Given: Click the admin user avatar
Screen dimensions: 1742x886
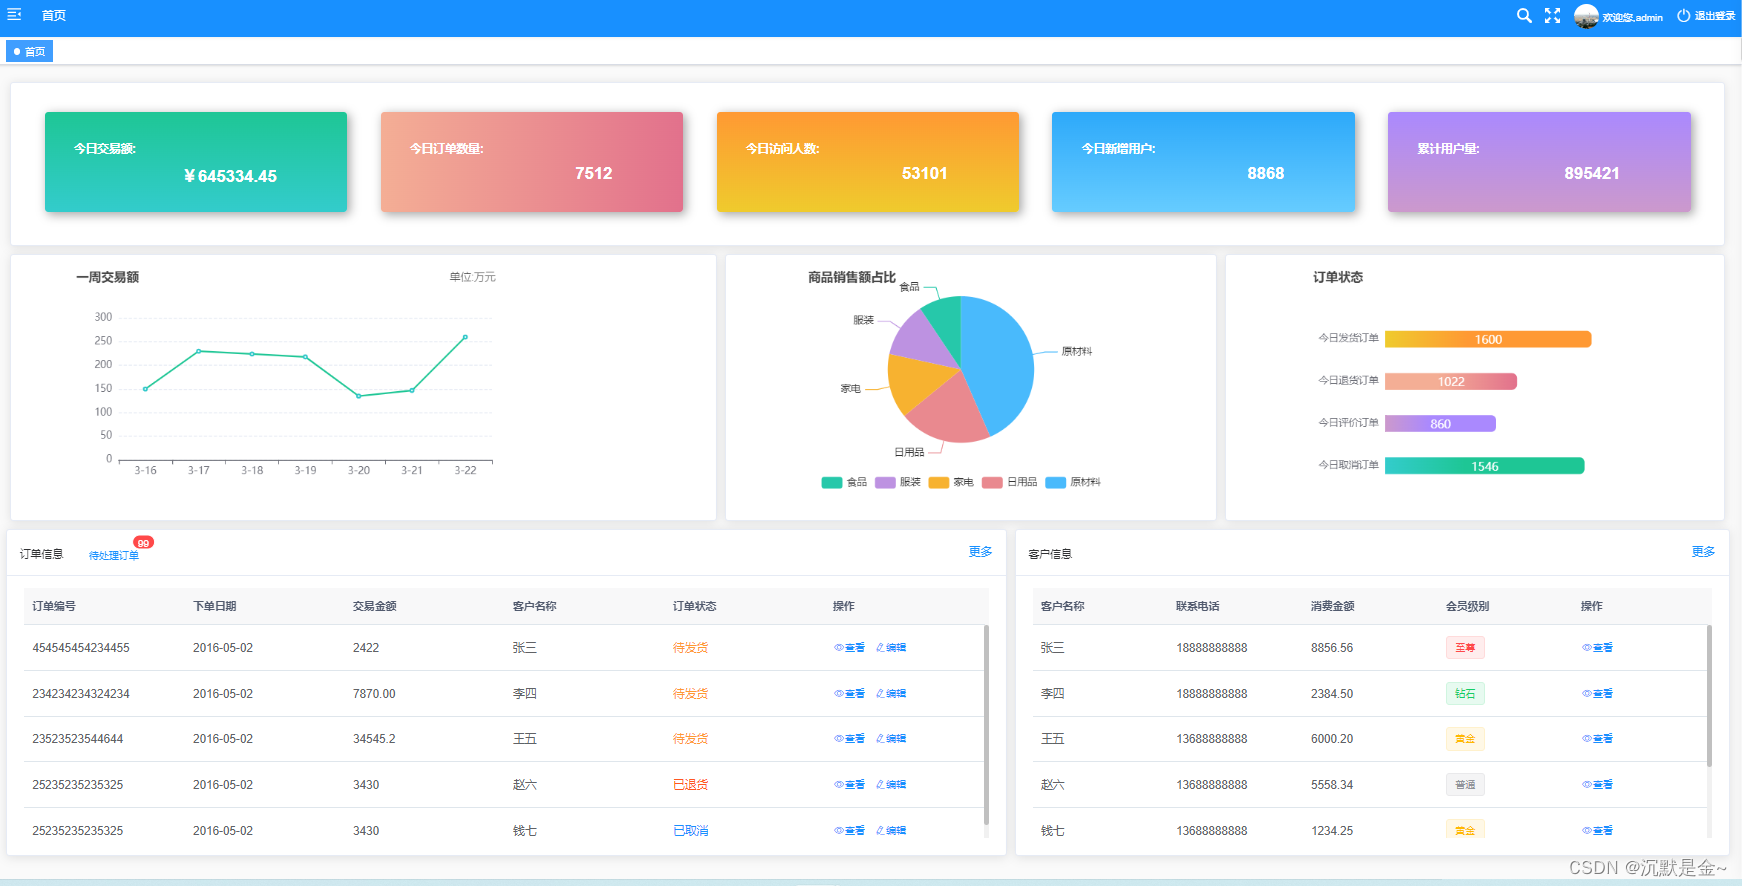Looking at the screenshot, I should pyautogui.click(x=1586, y=16).
